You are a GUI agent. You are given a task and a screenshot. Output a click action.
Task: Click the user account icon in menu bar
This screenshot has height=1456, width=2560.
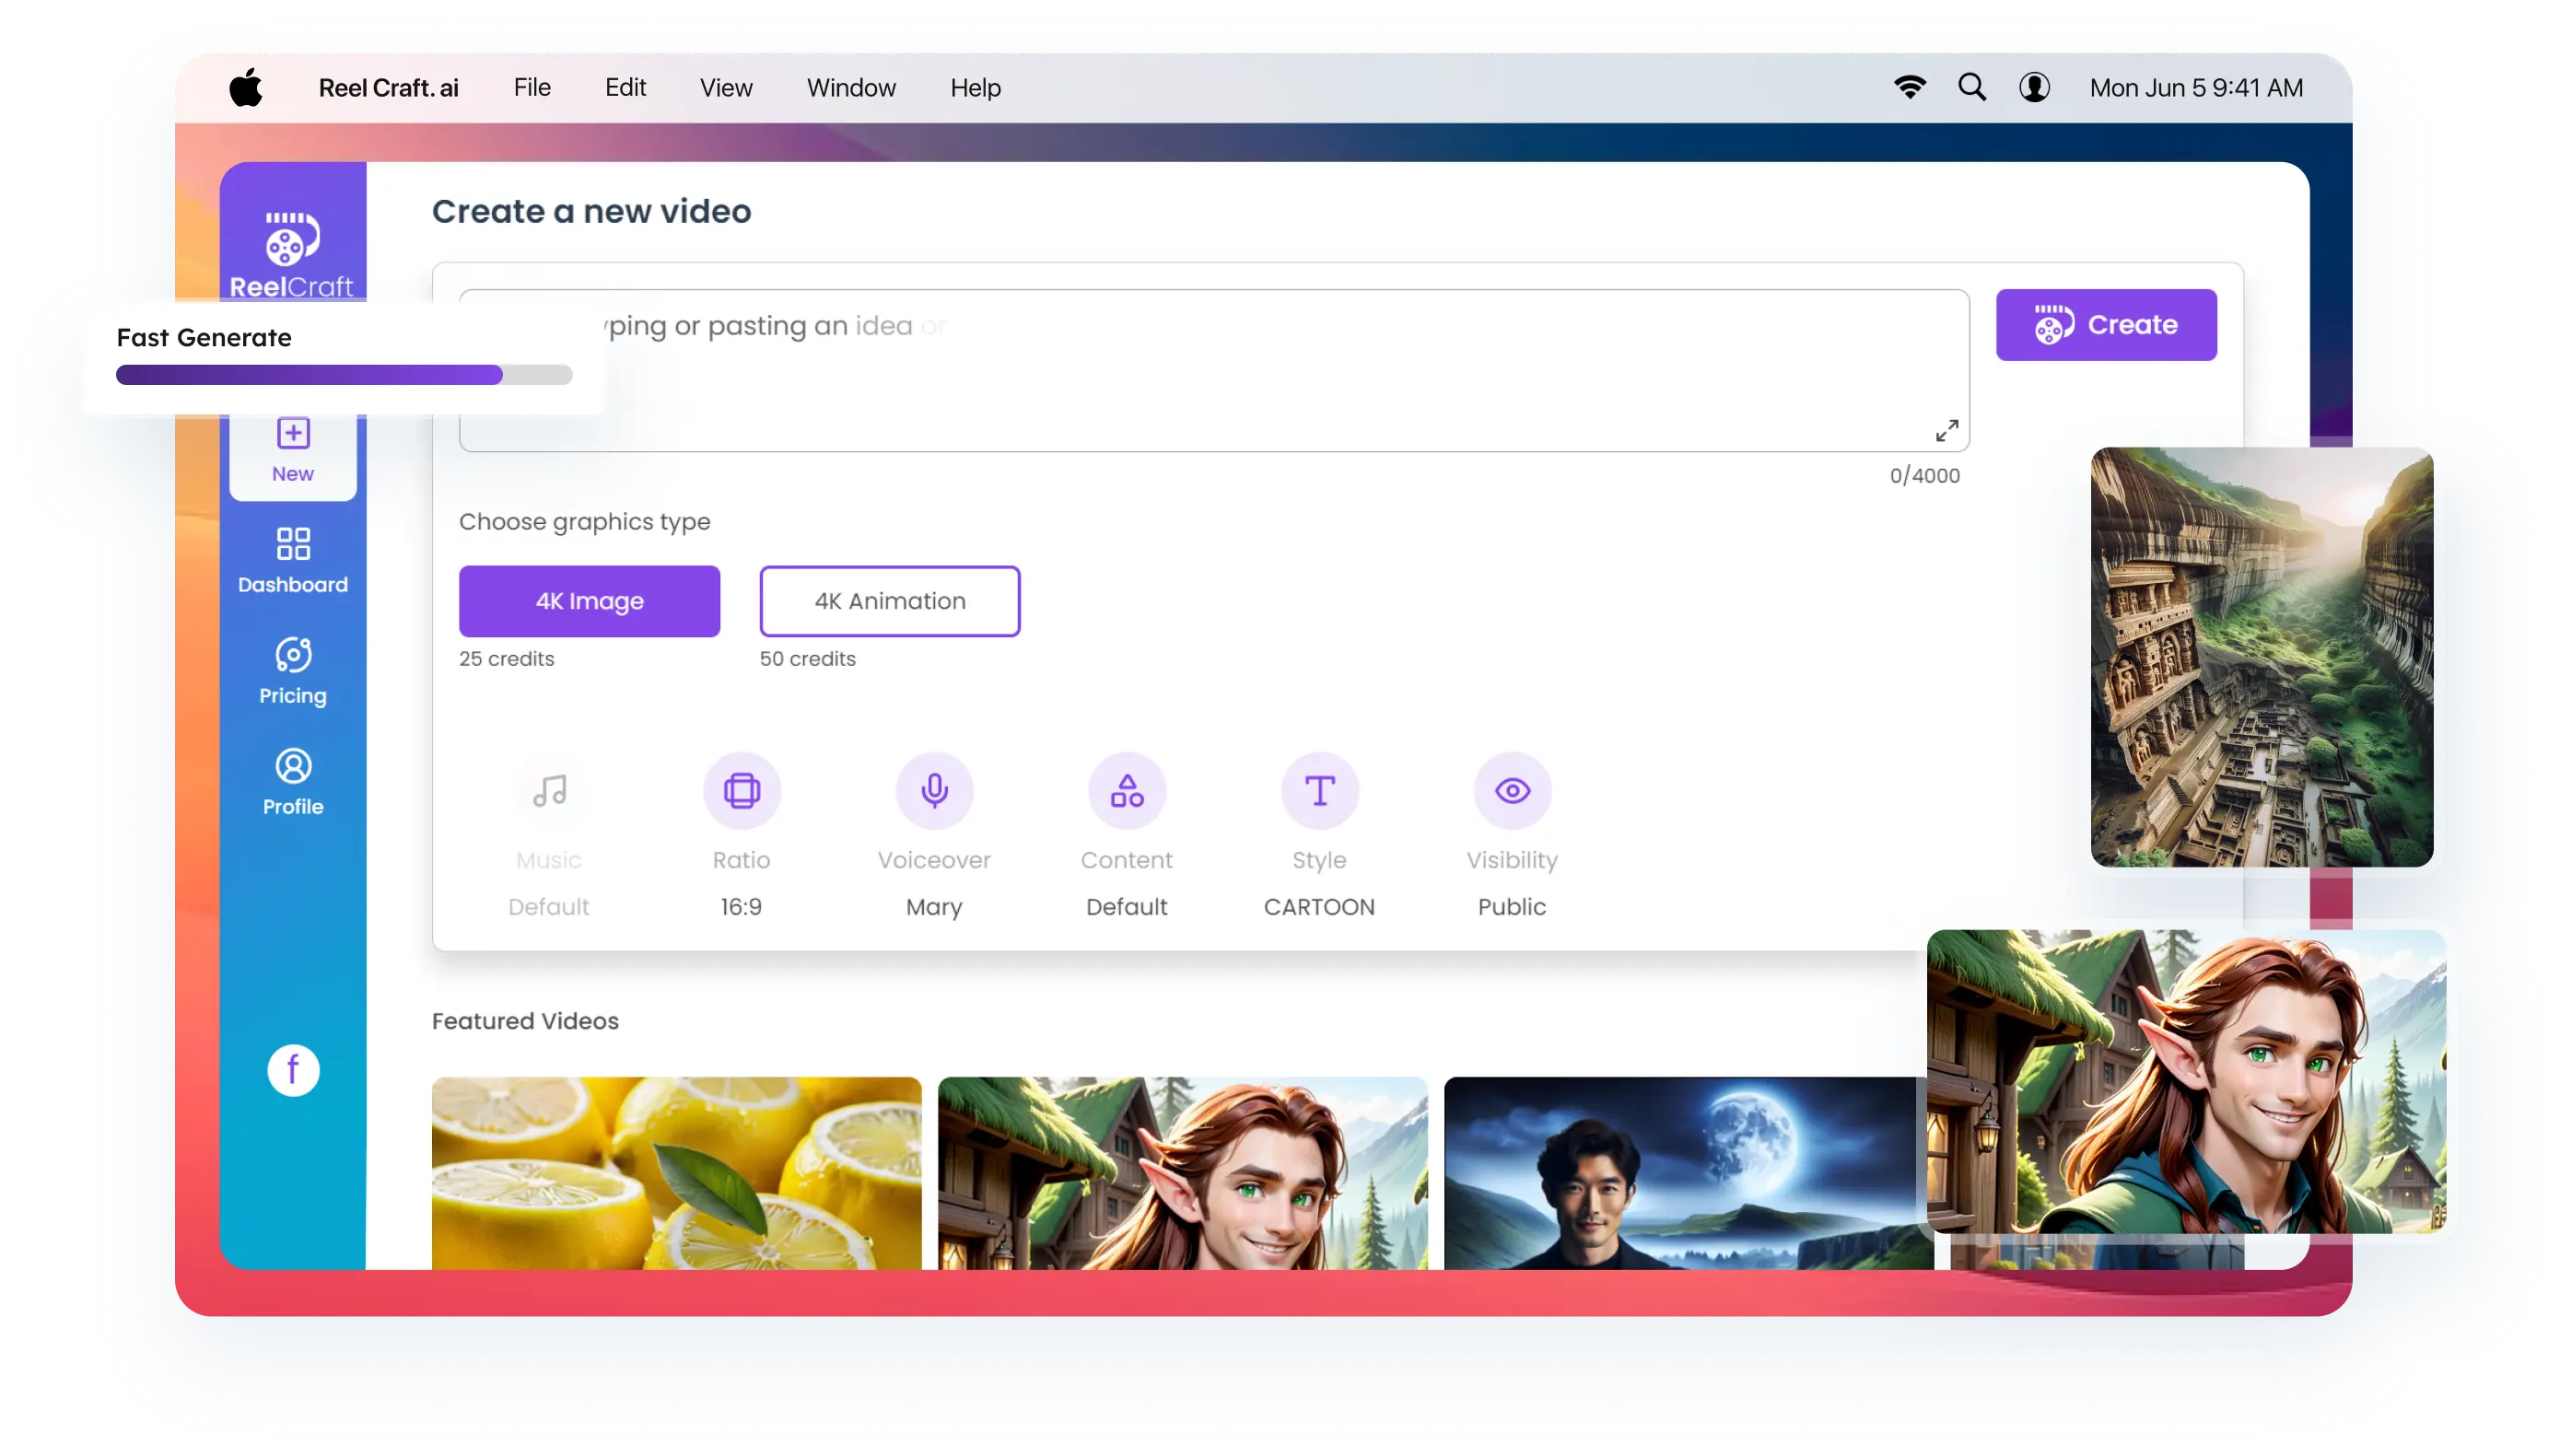[2034, 88]
